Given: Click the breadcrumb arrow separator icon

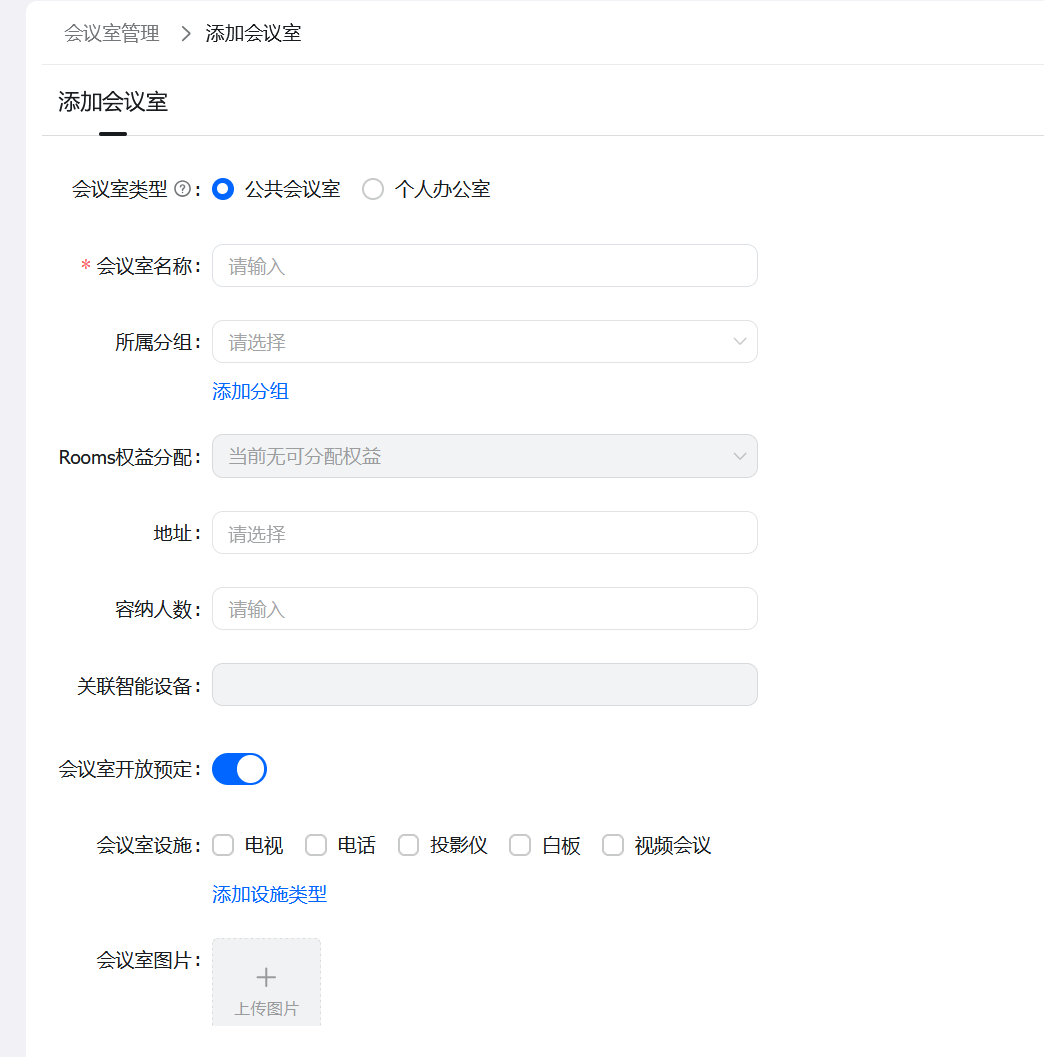Looking at the screenshot, I should pos(185,34).
